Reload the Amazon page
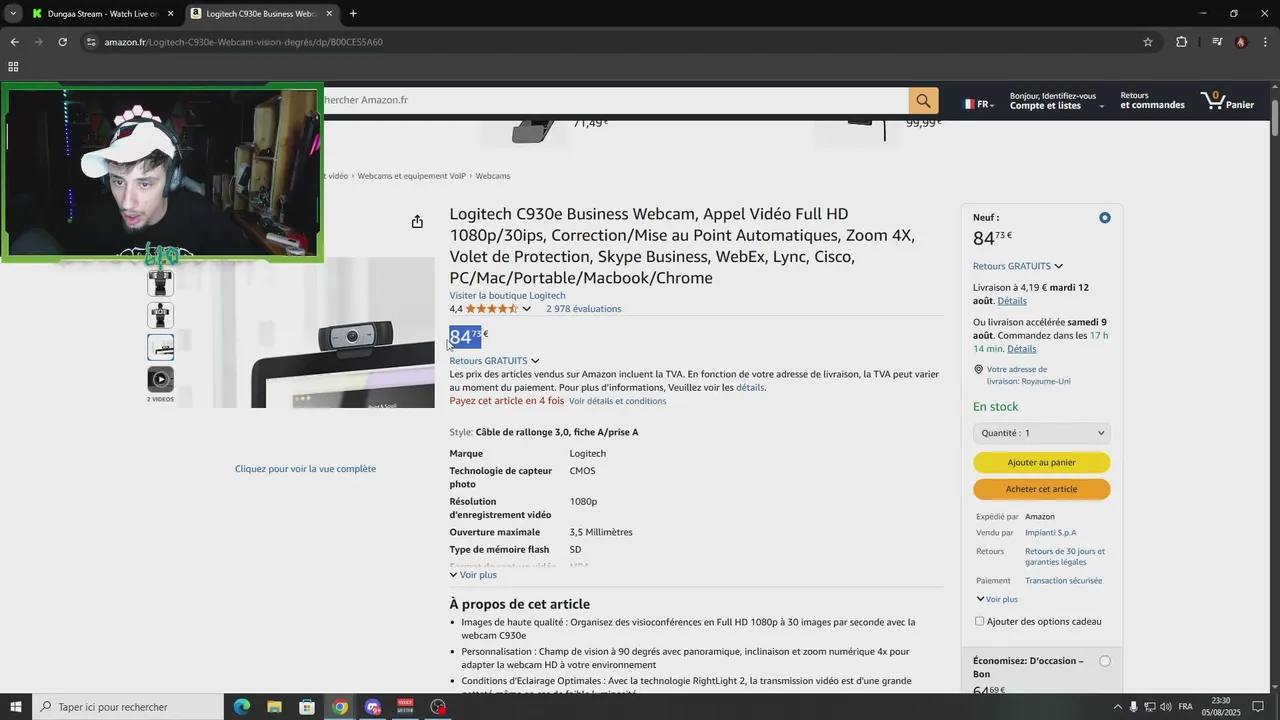The width and height of the screenshot is (1280, 720). pos(62,42)
